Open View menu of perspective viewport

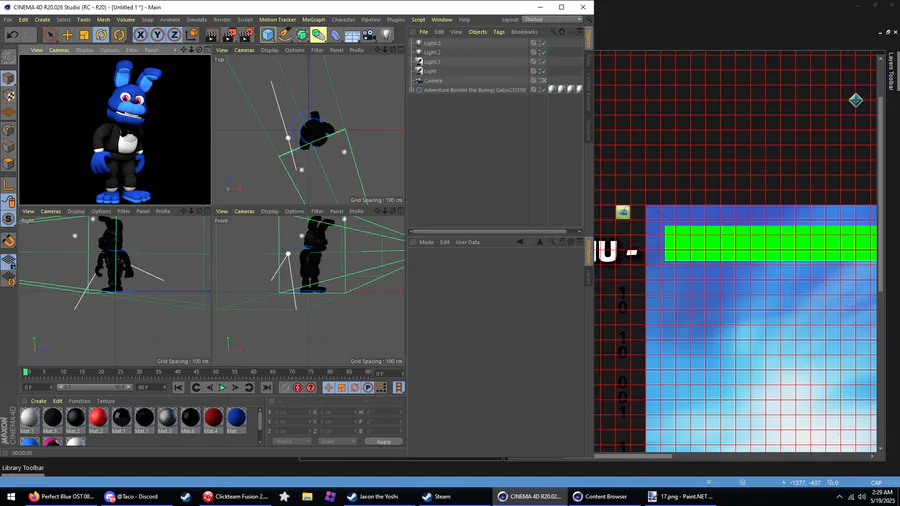[x=36, y=50]
